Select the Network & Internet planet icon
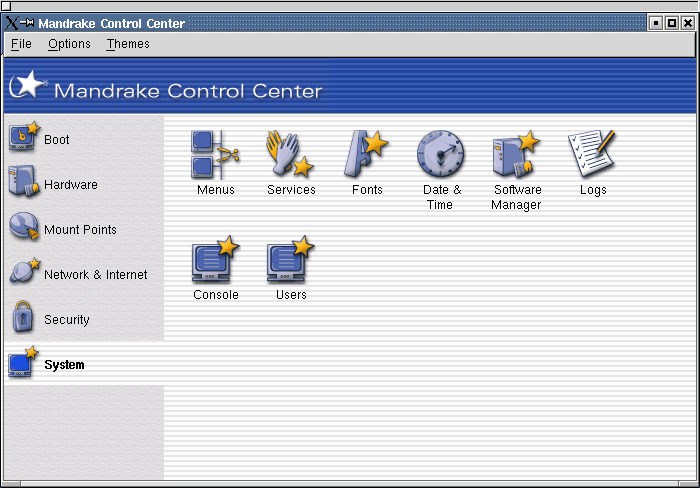The image size is (700, 488). (25, 271)
